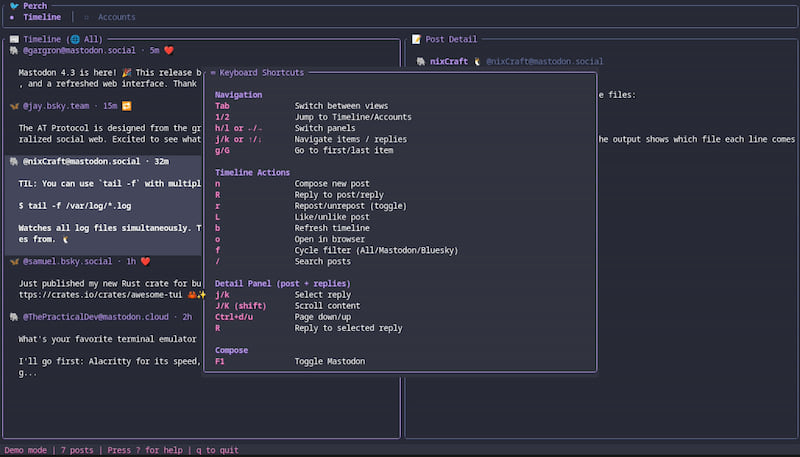Click the 'Like/unlike post' shortcut row

(x=292, y=217)
